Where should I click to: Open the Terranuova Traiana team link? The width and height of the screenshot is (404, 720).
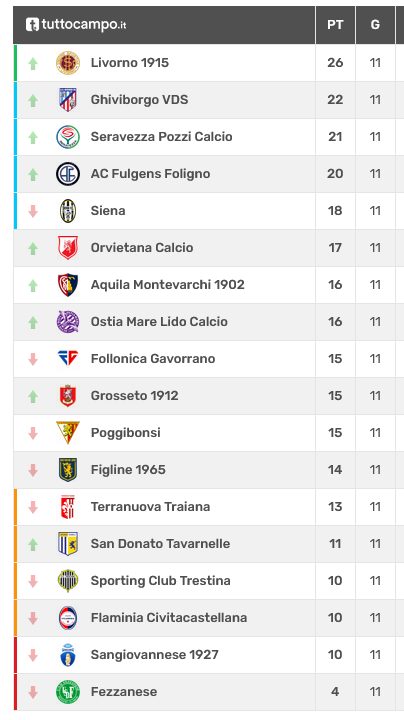click(151, 507)
